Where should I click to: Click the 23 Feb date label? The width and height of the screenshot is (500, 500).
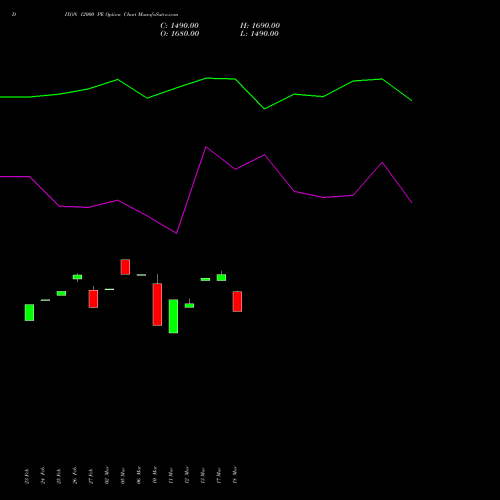[27, 476]
